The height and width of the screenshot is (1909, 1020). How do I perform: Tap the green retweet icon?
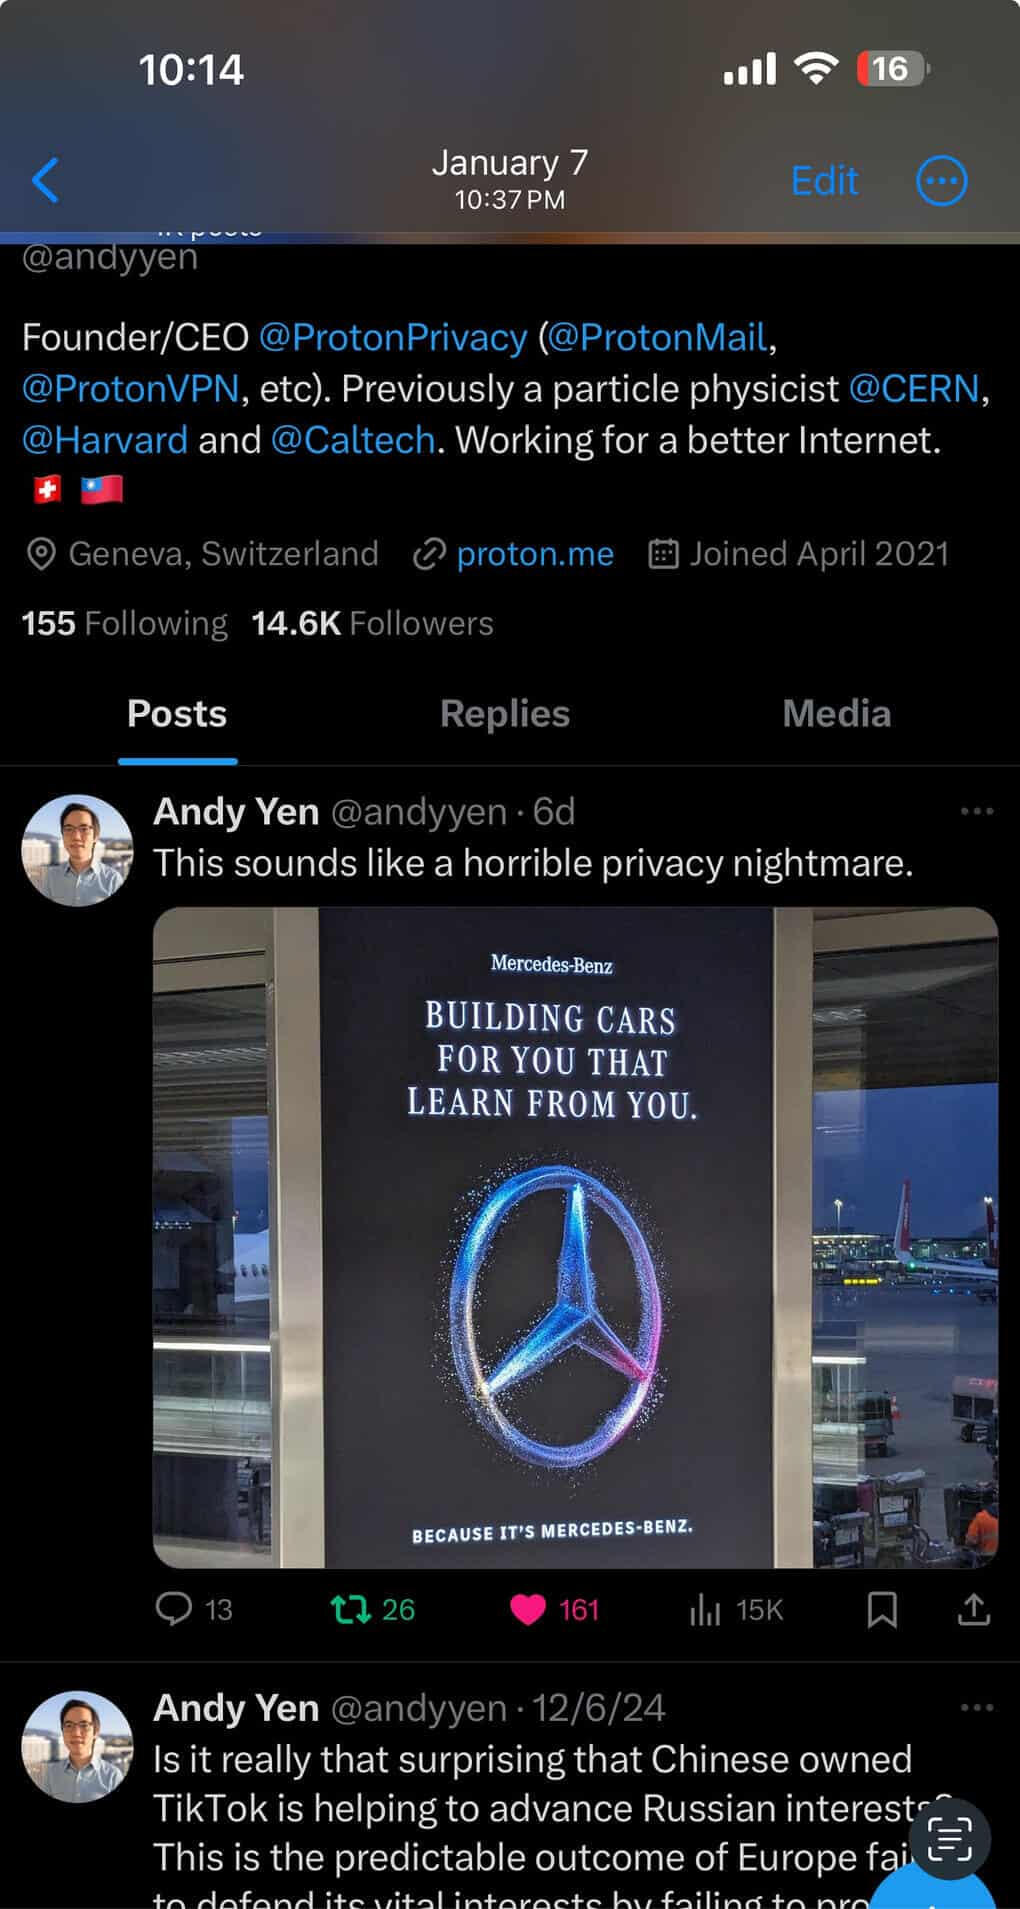point(350,1609)
